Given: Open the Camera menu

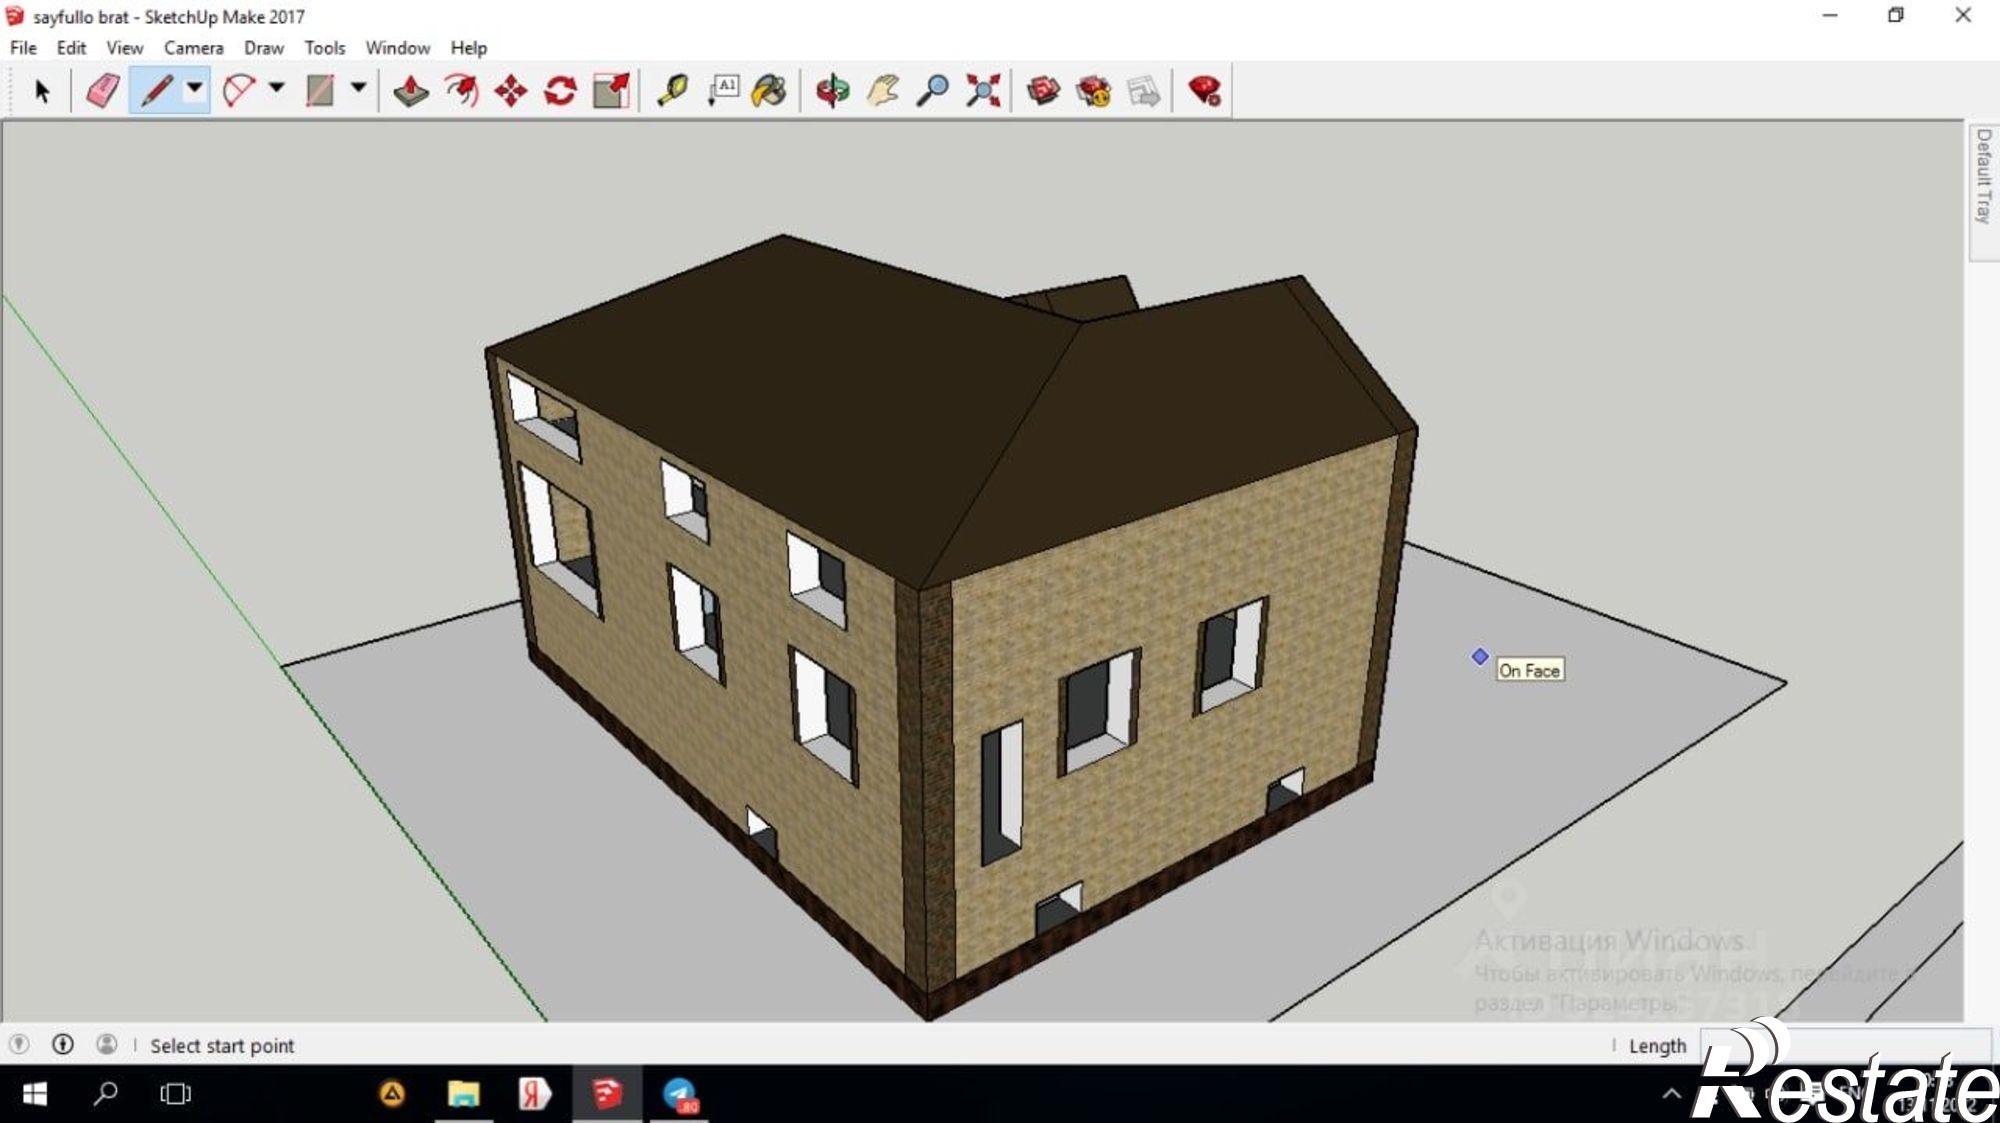Looking at the screenshot, I should click(x=193, y=48).
